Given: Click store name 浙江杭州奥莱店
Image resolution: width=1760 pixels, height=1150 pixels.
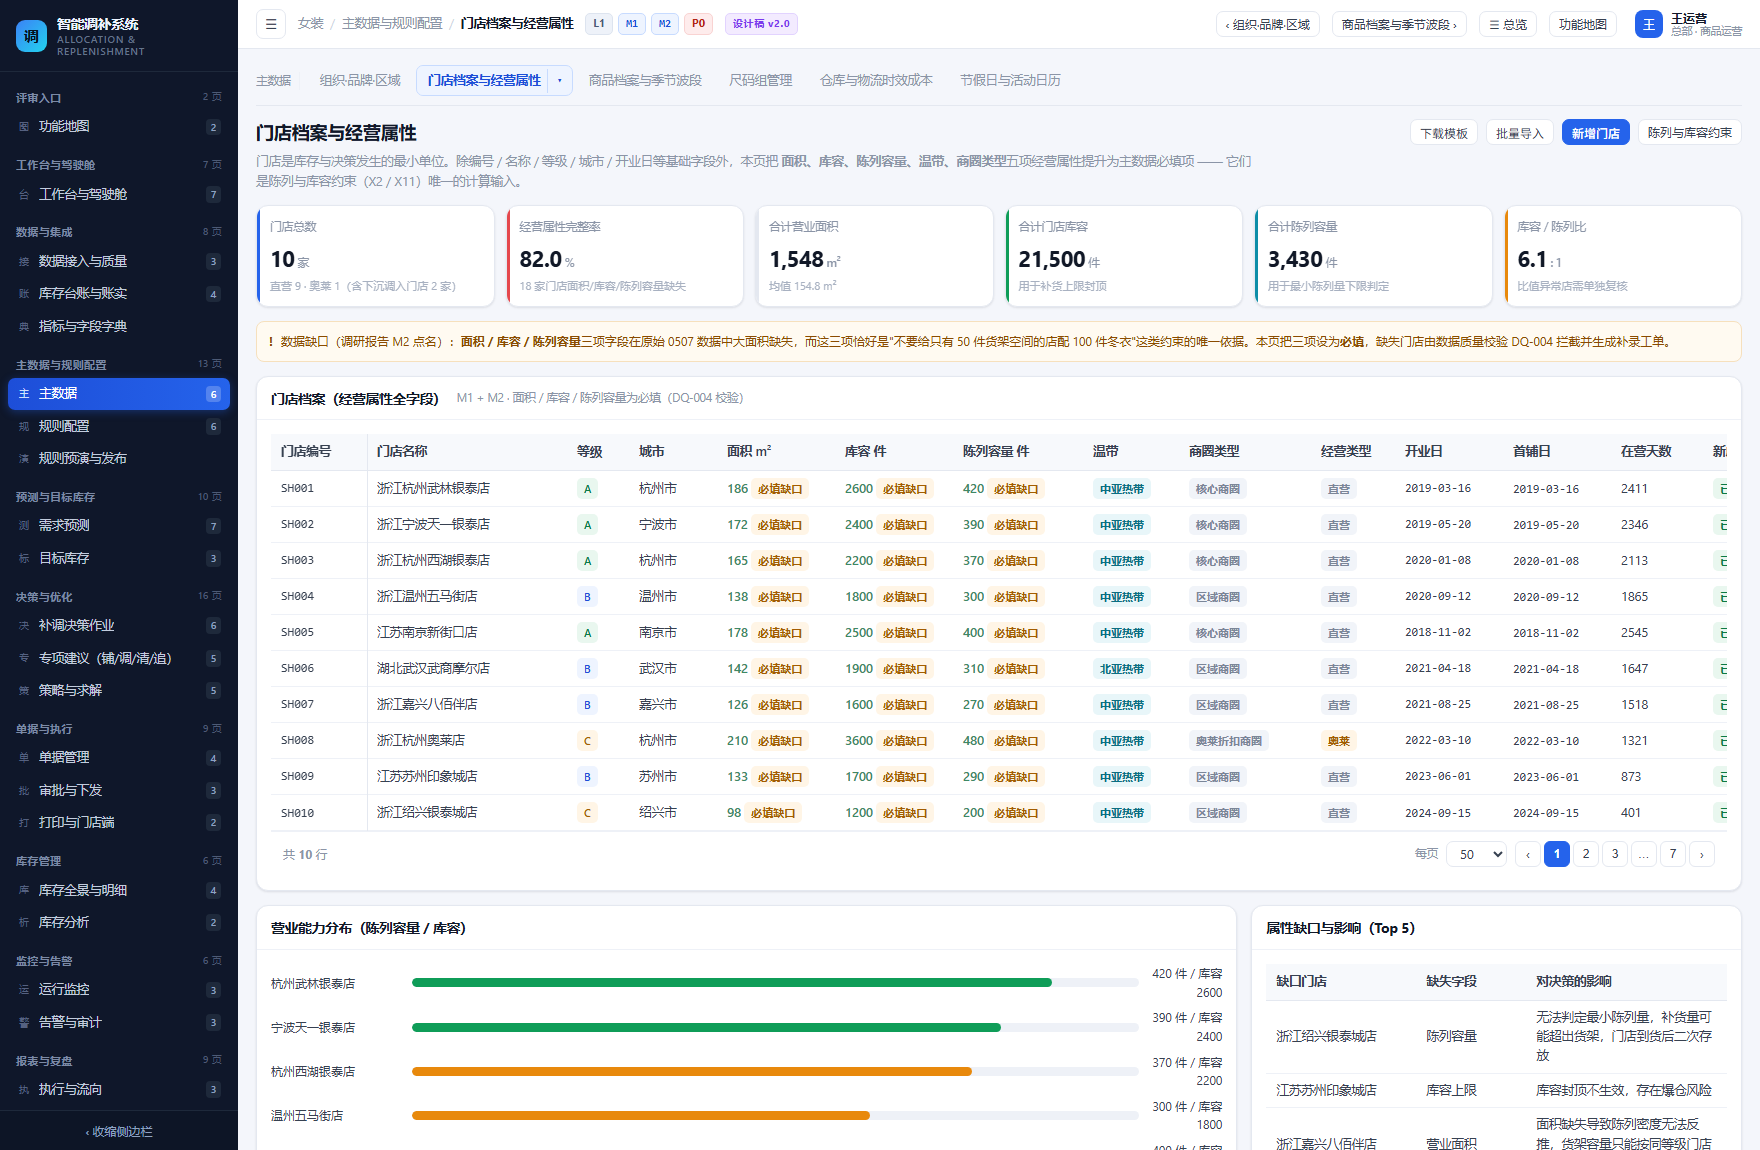Looking at the screenshot, I should click(x=421, y=741).
